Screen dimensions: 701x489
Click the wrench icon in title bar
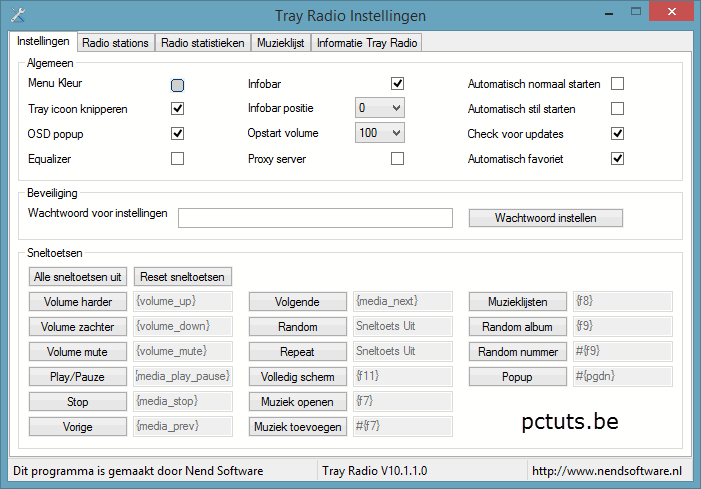[16, 15]
